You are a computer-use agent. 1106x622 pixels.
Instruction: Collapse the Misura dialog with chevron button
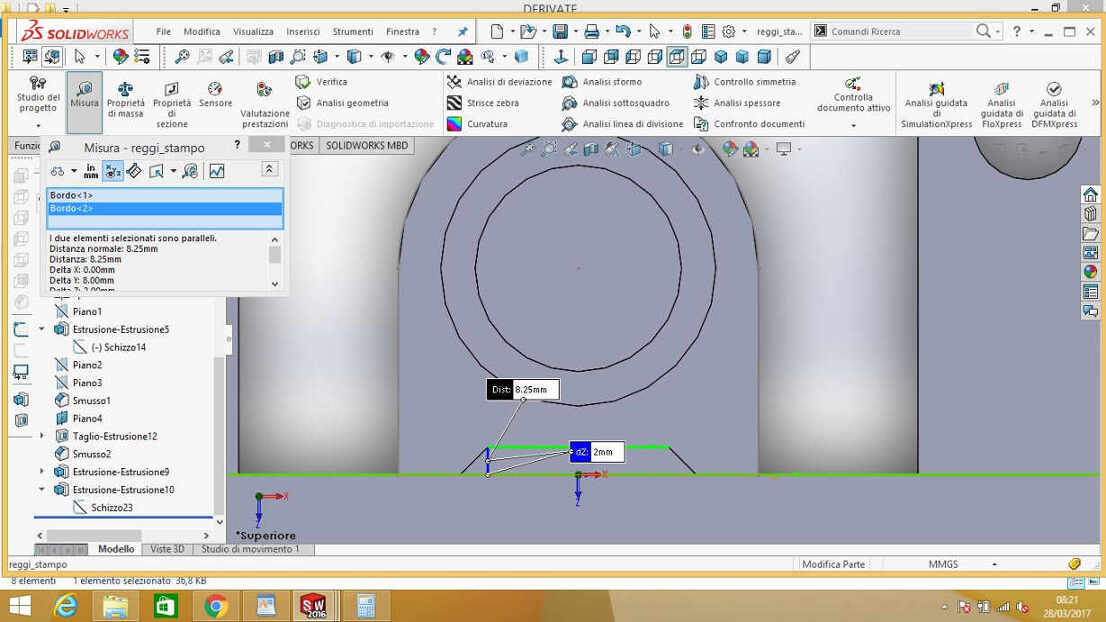pos(269,169)
